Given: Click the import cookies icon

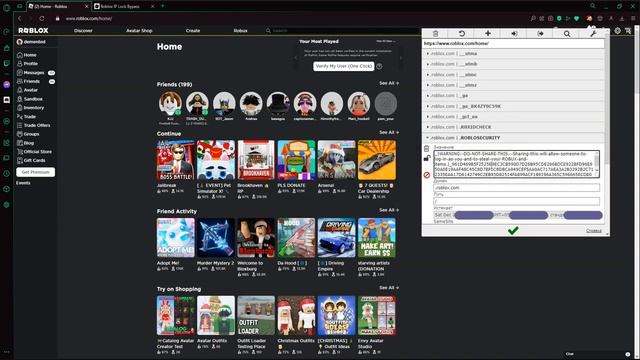Looking at the screenshot, I should pos(514,34).
